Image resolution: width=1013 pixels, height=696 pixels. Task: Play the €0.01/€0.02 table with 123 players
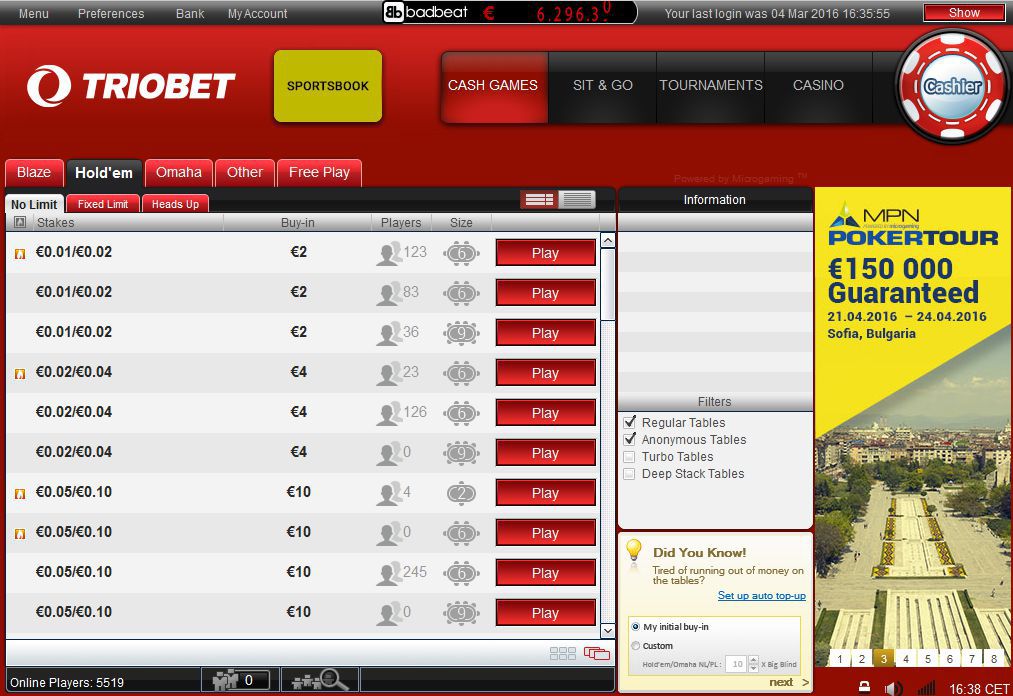tap(545, 253)
